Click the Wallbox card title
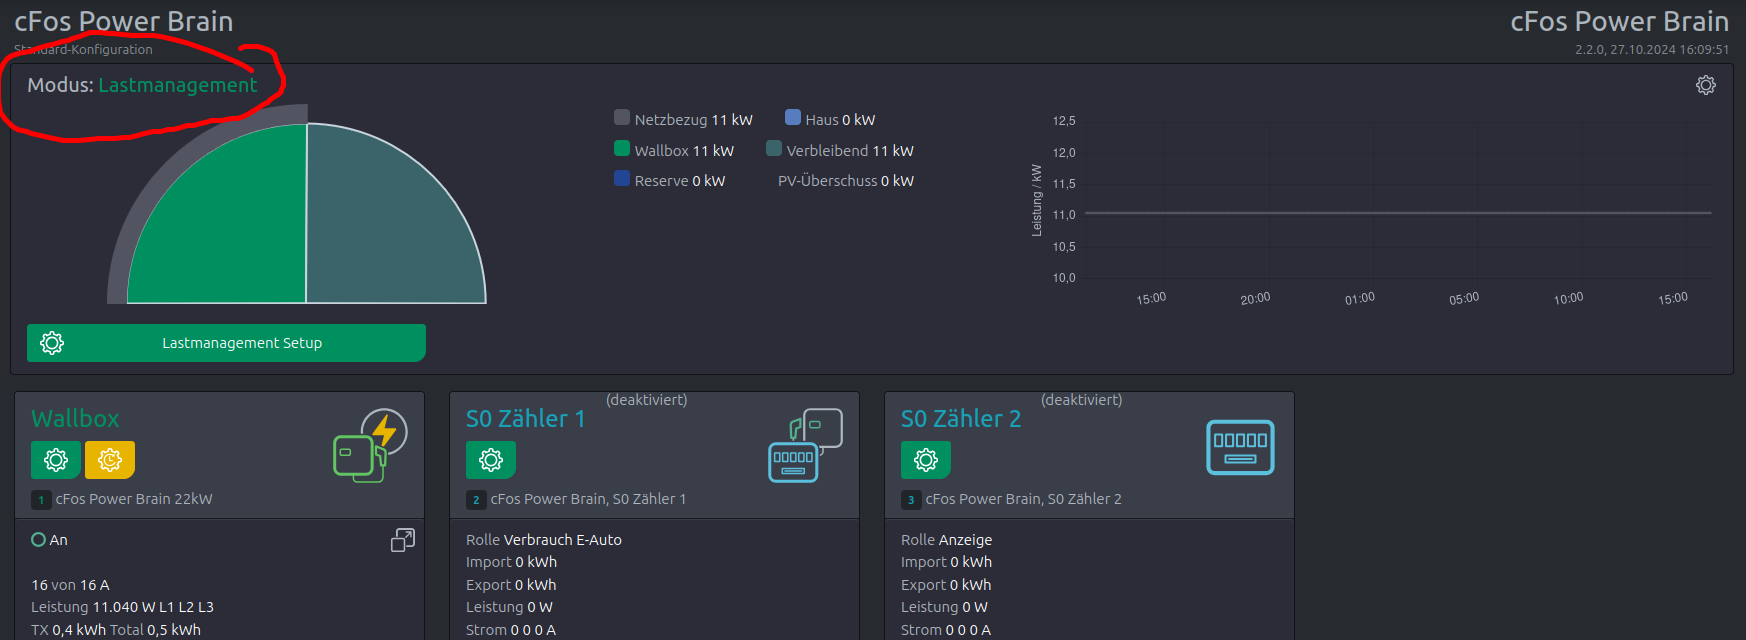This screenshot has height=640, width=1746. pyautogui.click(x=75, y=419)
